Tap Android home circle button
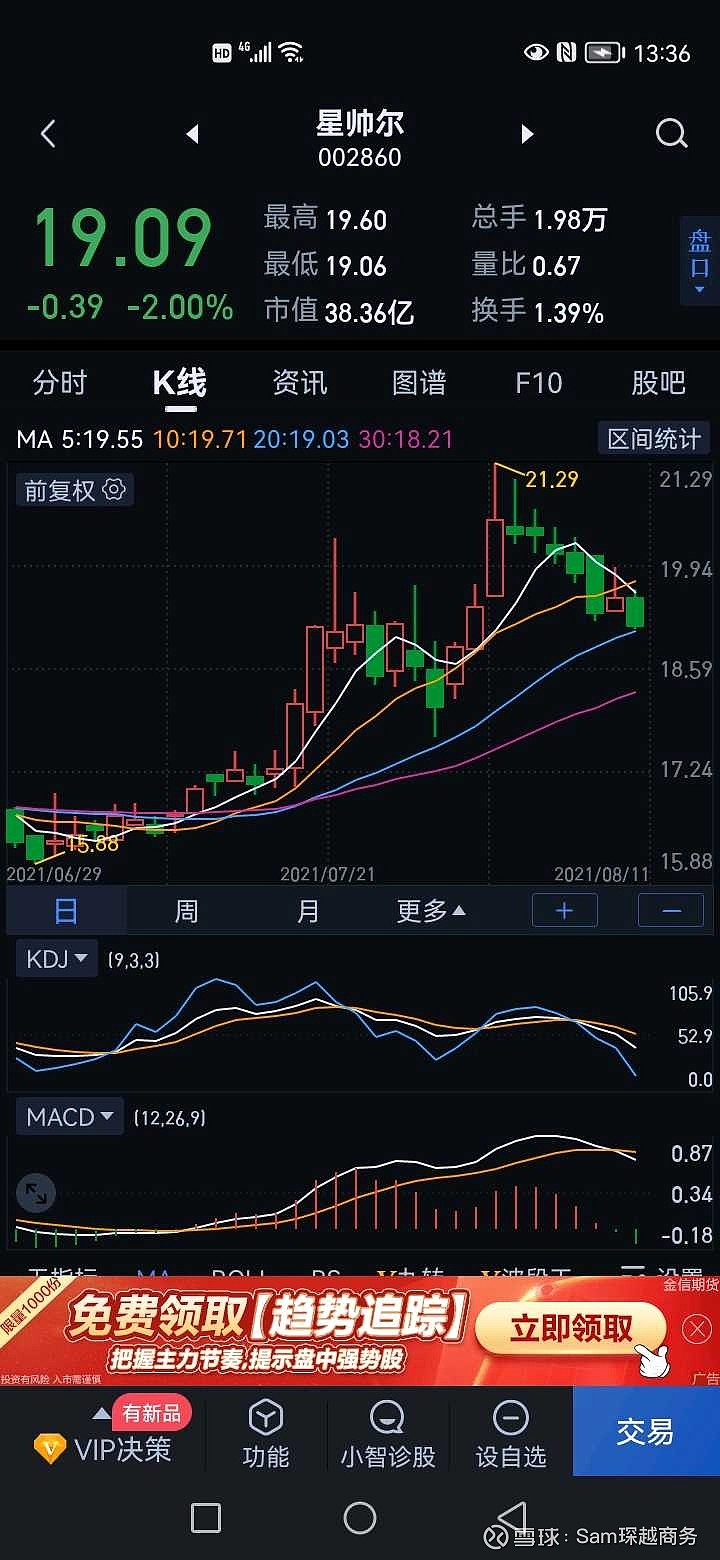This screenshot has width=720, height=1560. click(x=360, y=1517)
